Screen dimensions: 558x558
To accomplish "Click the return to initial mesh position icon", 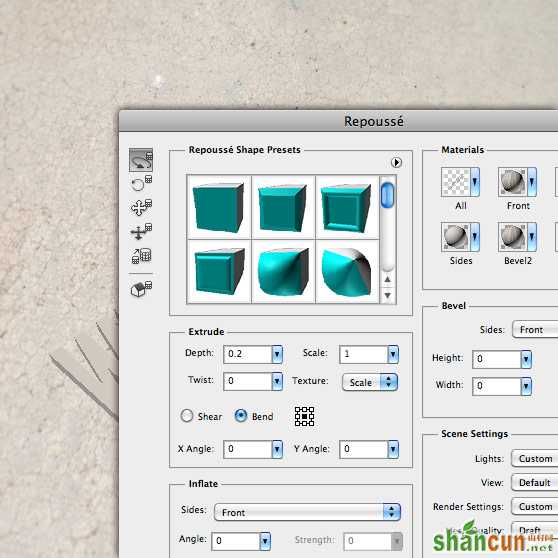I will pyautogui.click(x=141, y=288).
